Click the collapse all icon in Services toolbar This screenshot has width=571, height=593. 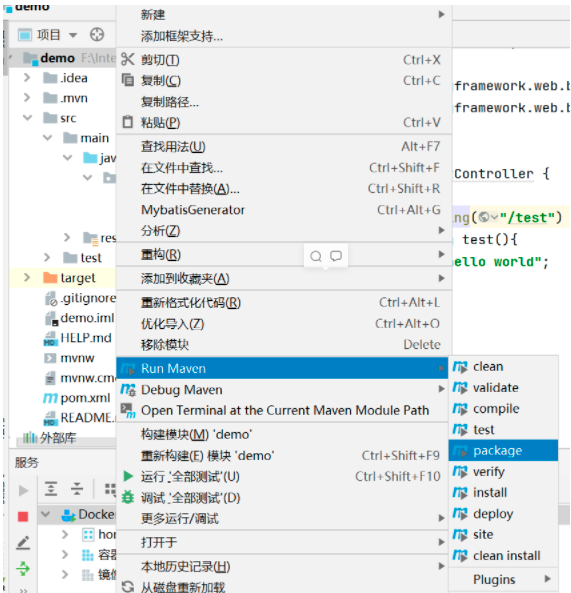77,489
